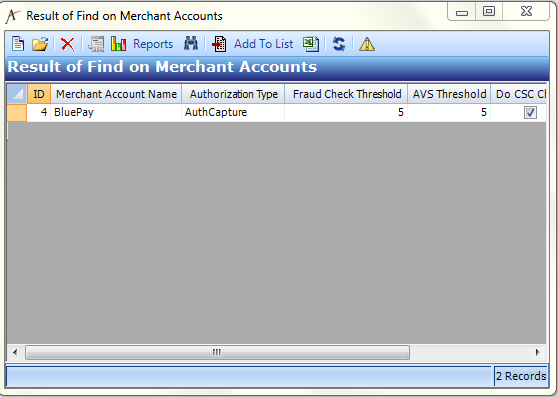Click the Add To List text
Image resolution: width=558 pixels, height=397 pixels.
coord(263,44)
